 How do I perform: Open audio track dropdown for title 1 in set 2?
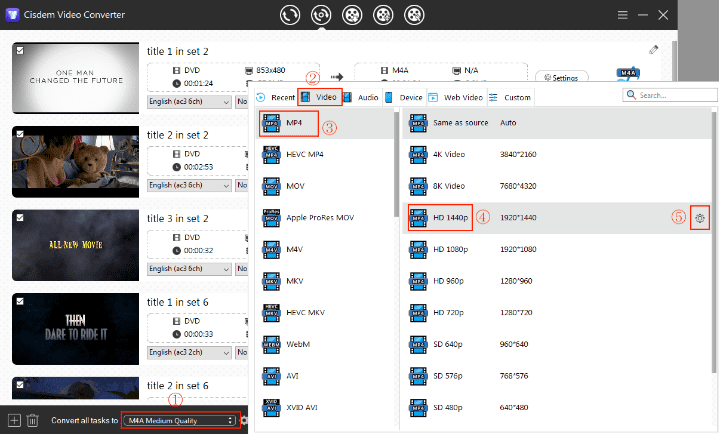click(189, 102)
